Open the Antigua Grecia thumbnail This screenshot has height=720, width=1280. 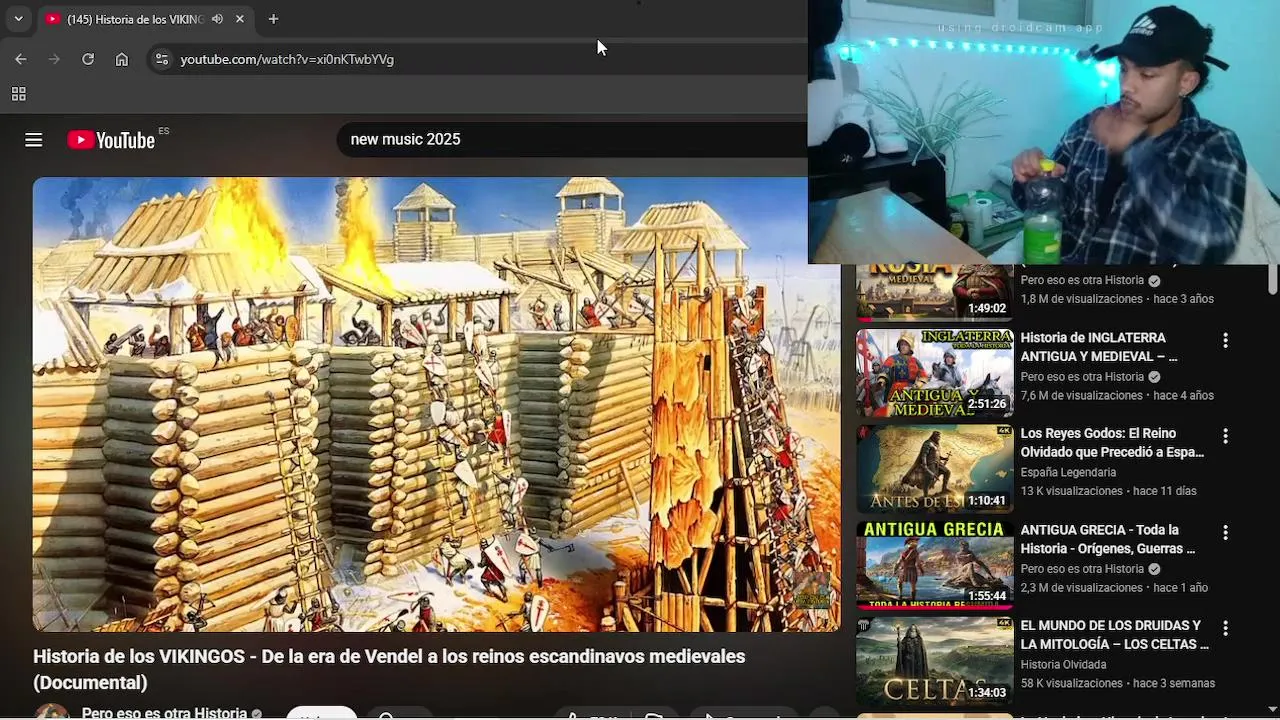point(934,565)
